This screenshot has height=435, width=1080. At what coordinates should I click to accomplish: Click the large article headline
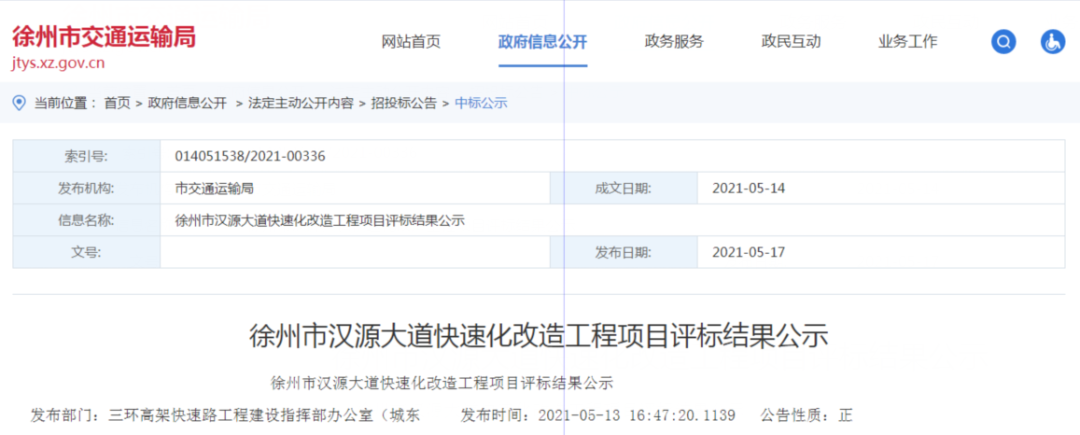[538, 336]
